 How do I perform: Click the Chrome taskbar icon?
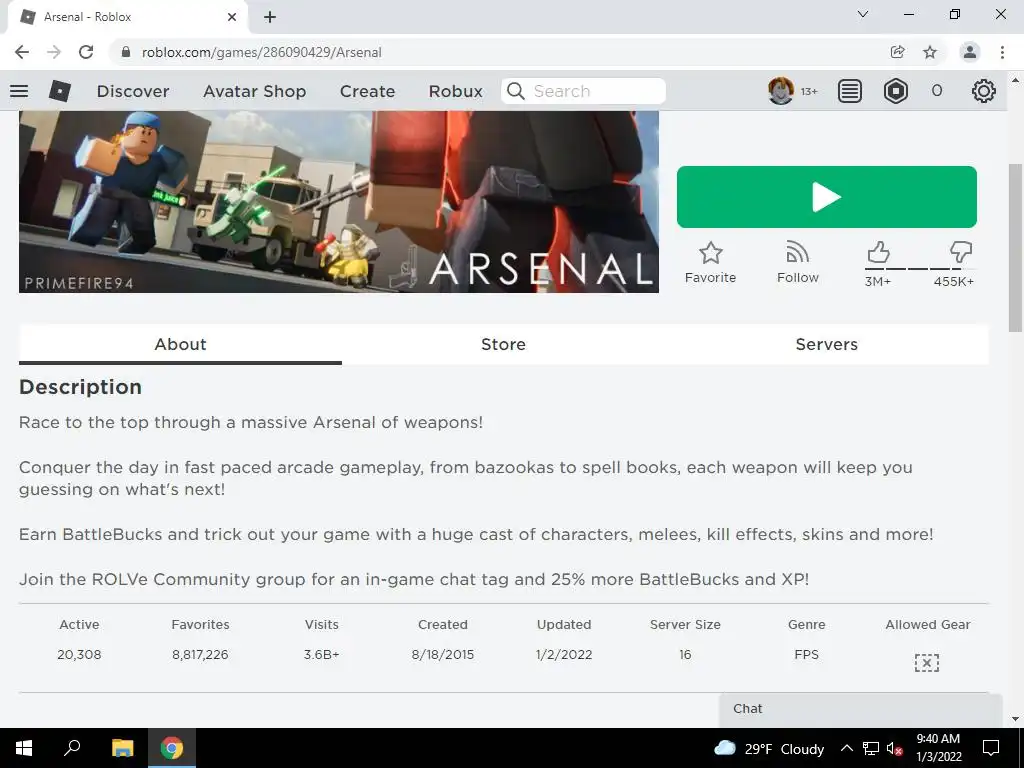point(172,748)
